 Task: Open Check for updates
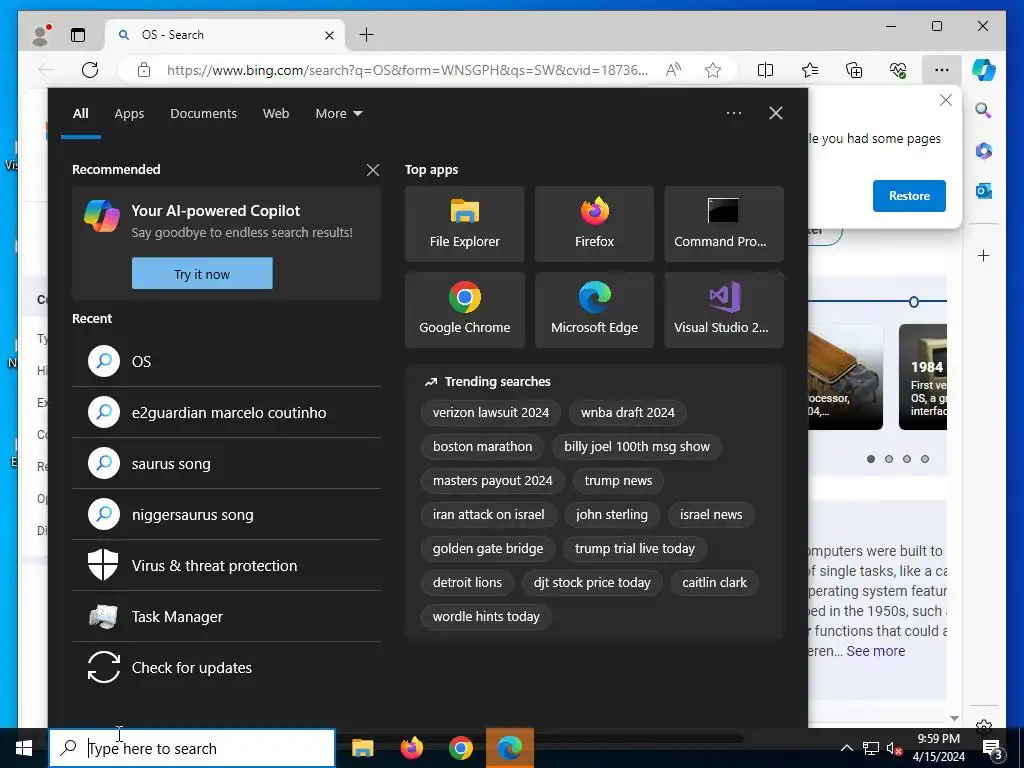point(227,667)
